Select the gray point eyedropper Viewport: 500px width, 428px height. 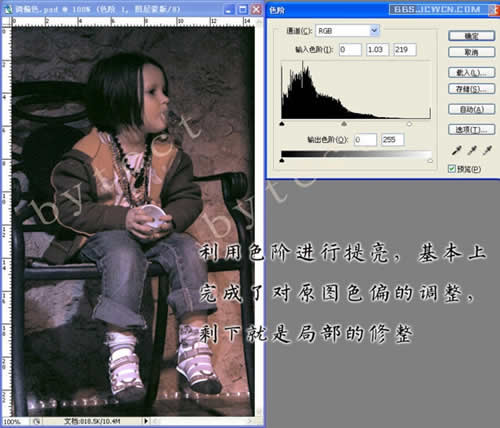point(472,150)
